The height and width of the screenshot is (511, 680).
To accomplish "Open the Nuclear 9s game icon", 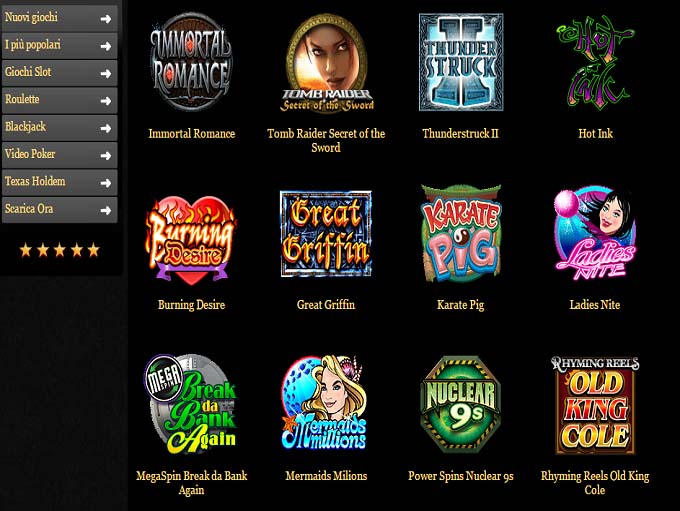I will click(461, 404).
